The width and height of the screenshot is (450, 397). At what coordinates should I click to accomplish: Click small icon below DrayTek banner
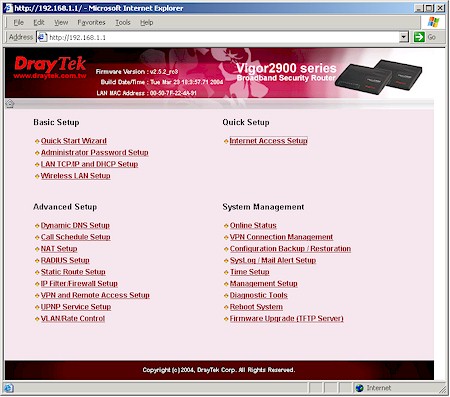pyautogui.click(x=10, y=104)
